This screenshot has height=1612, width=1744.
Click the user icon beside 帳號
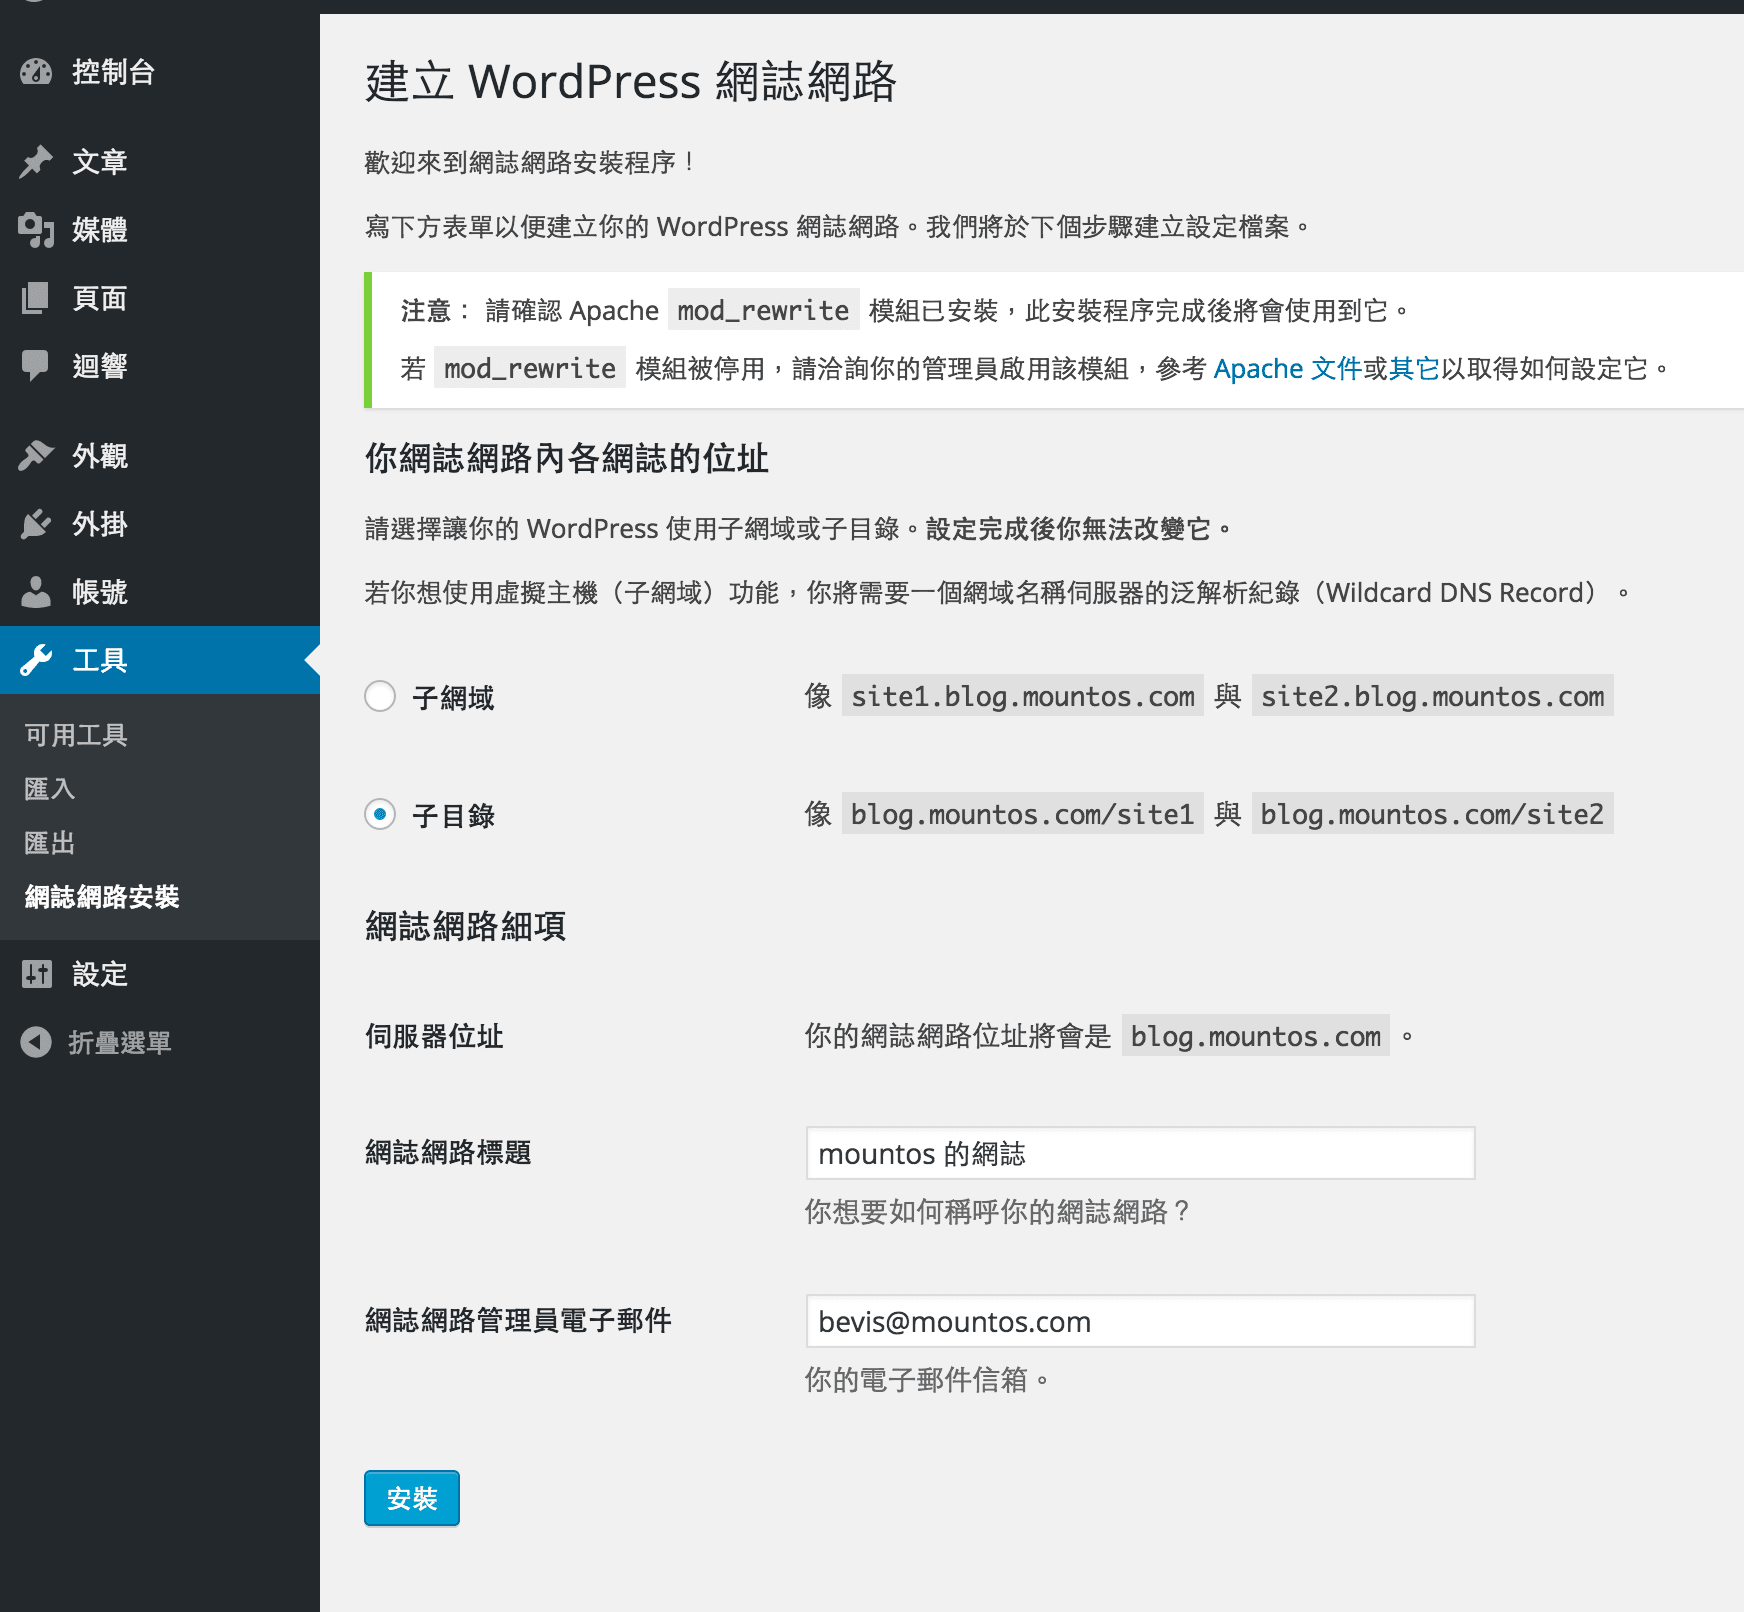pos(36,591)
